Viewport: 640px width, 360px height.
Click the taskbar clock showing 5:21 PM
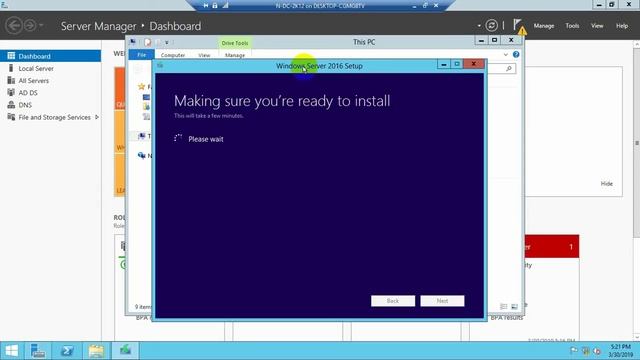point(621,351)
